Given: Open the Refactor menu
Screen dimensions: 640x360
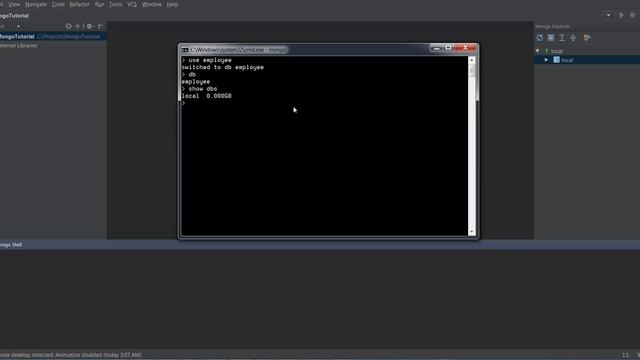Looking at the screenshot, I should pyautogui.click(x=80, y=4).
